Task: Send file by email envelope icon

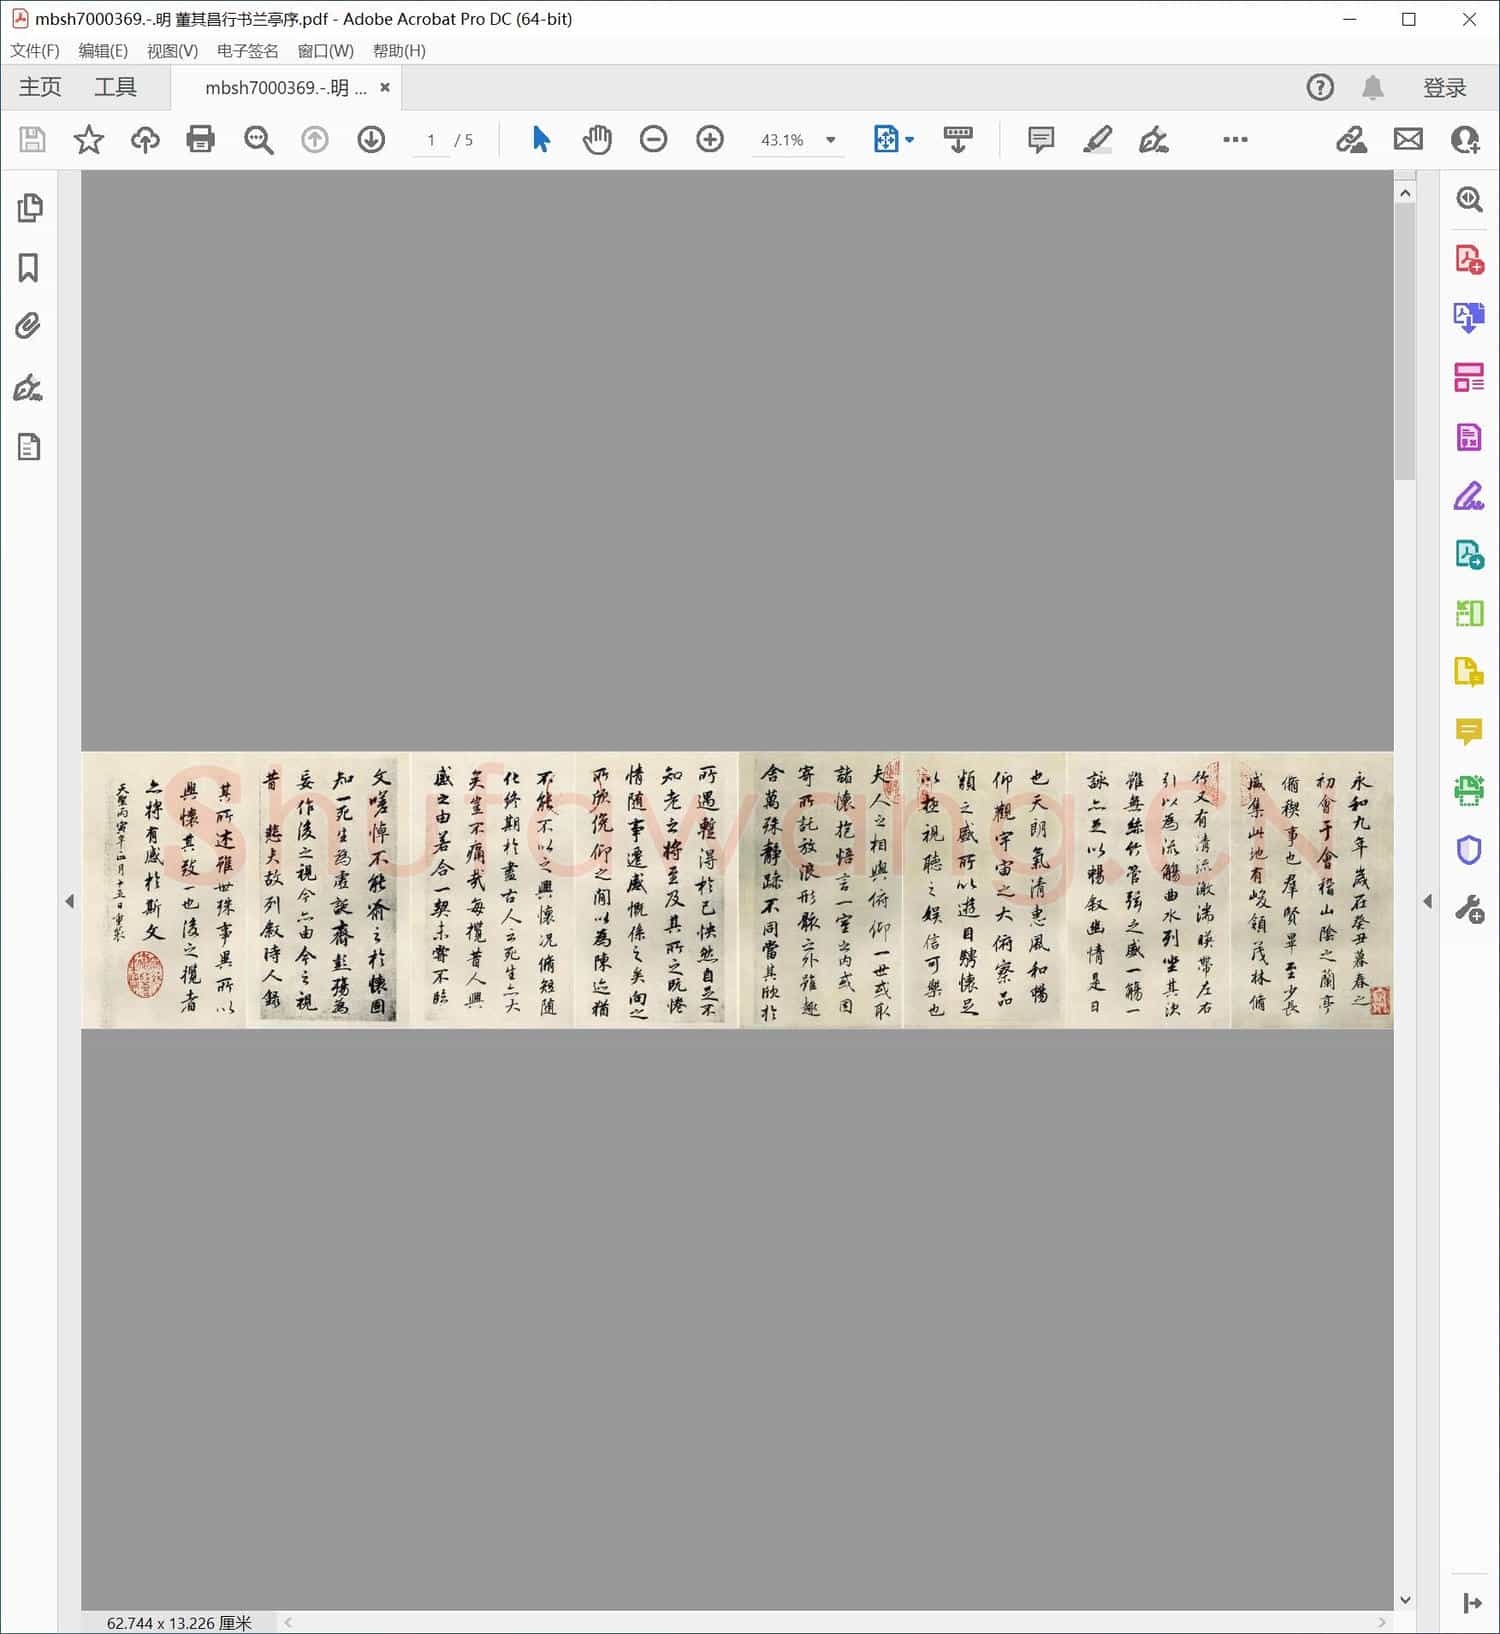Action: click(1408, 139)
